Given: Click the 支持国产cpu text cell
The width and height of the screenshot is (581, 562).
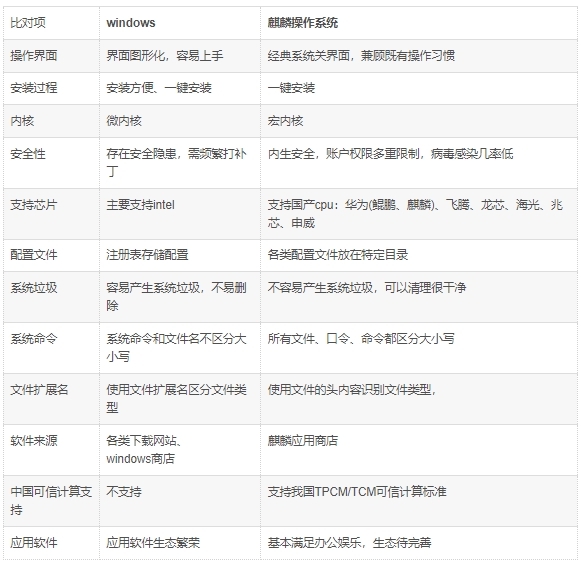Looking at the screenshot, I should 419,214.
